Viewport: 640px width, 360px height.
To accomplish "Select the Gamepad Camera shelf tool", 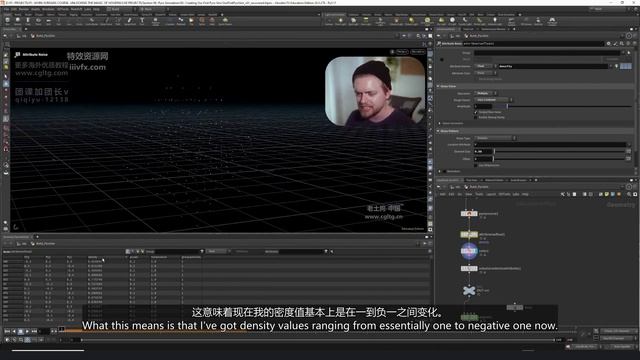I will 552,21.
